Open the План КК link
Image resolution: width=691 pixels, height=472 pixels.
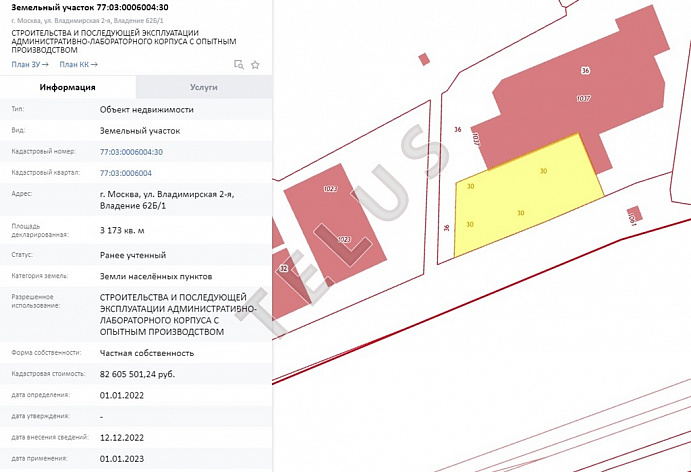coord(78,64)
